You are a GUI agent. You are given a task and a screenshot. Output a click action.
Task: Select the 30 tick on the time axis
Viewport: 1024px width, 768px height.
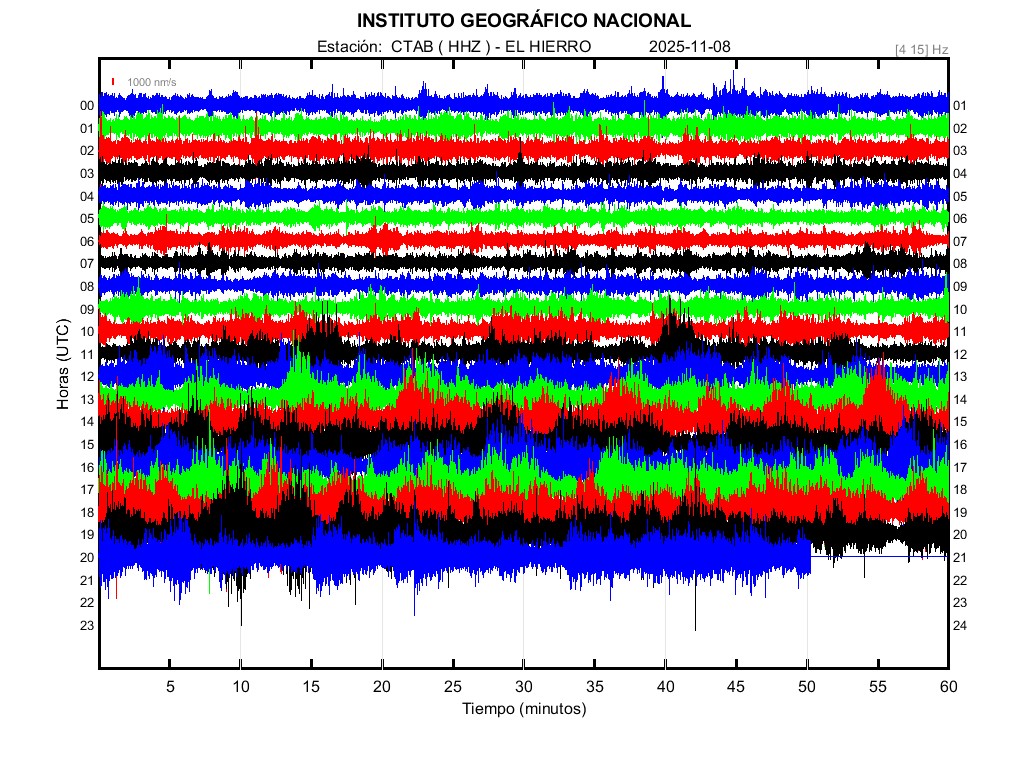click(x=524, y=687)
